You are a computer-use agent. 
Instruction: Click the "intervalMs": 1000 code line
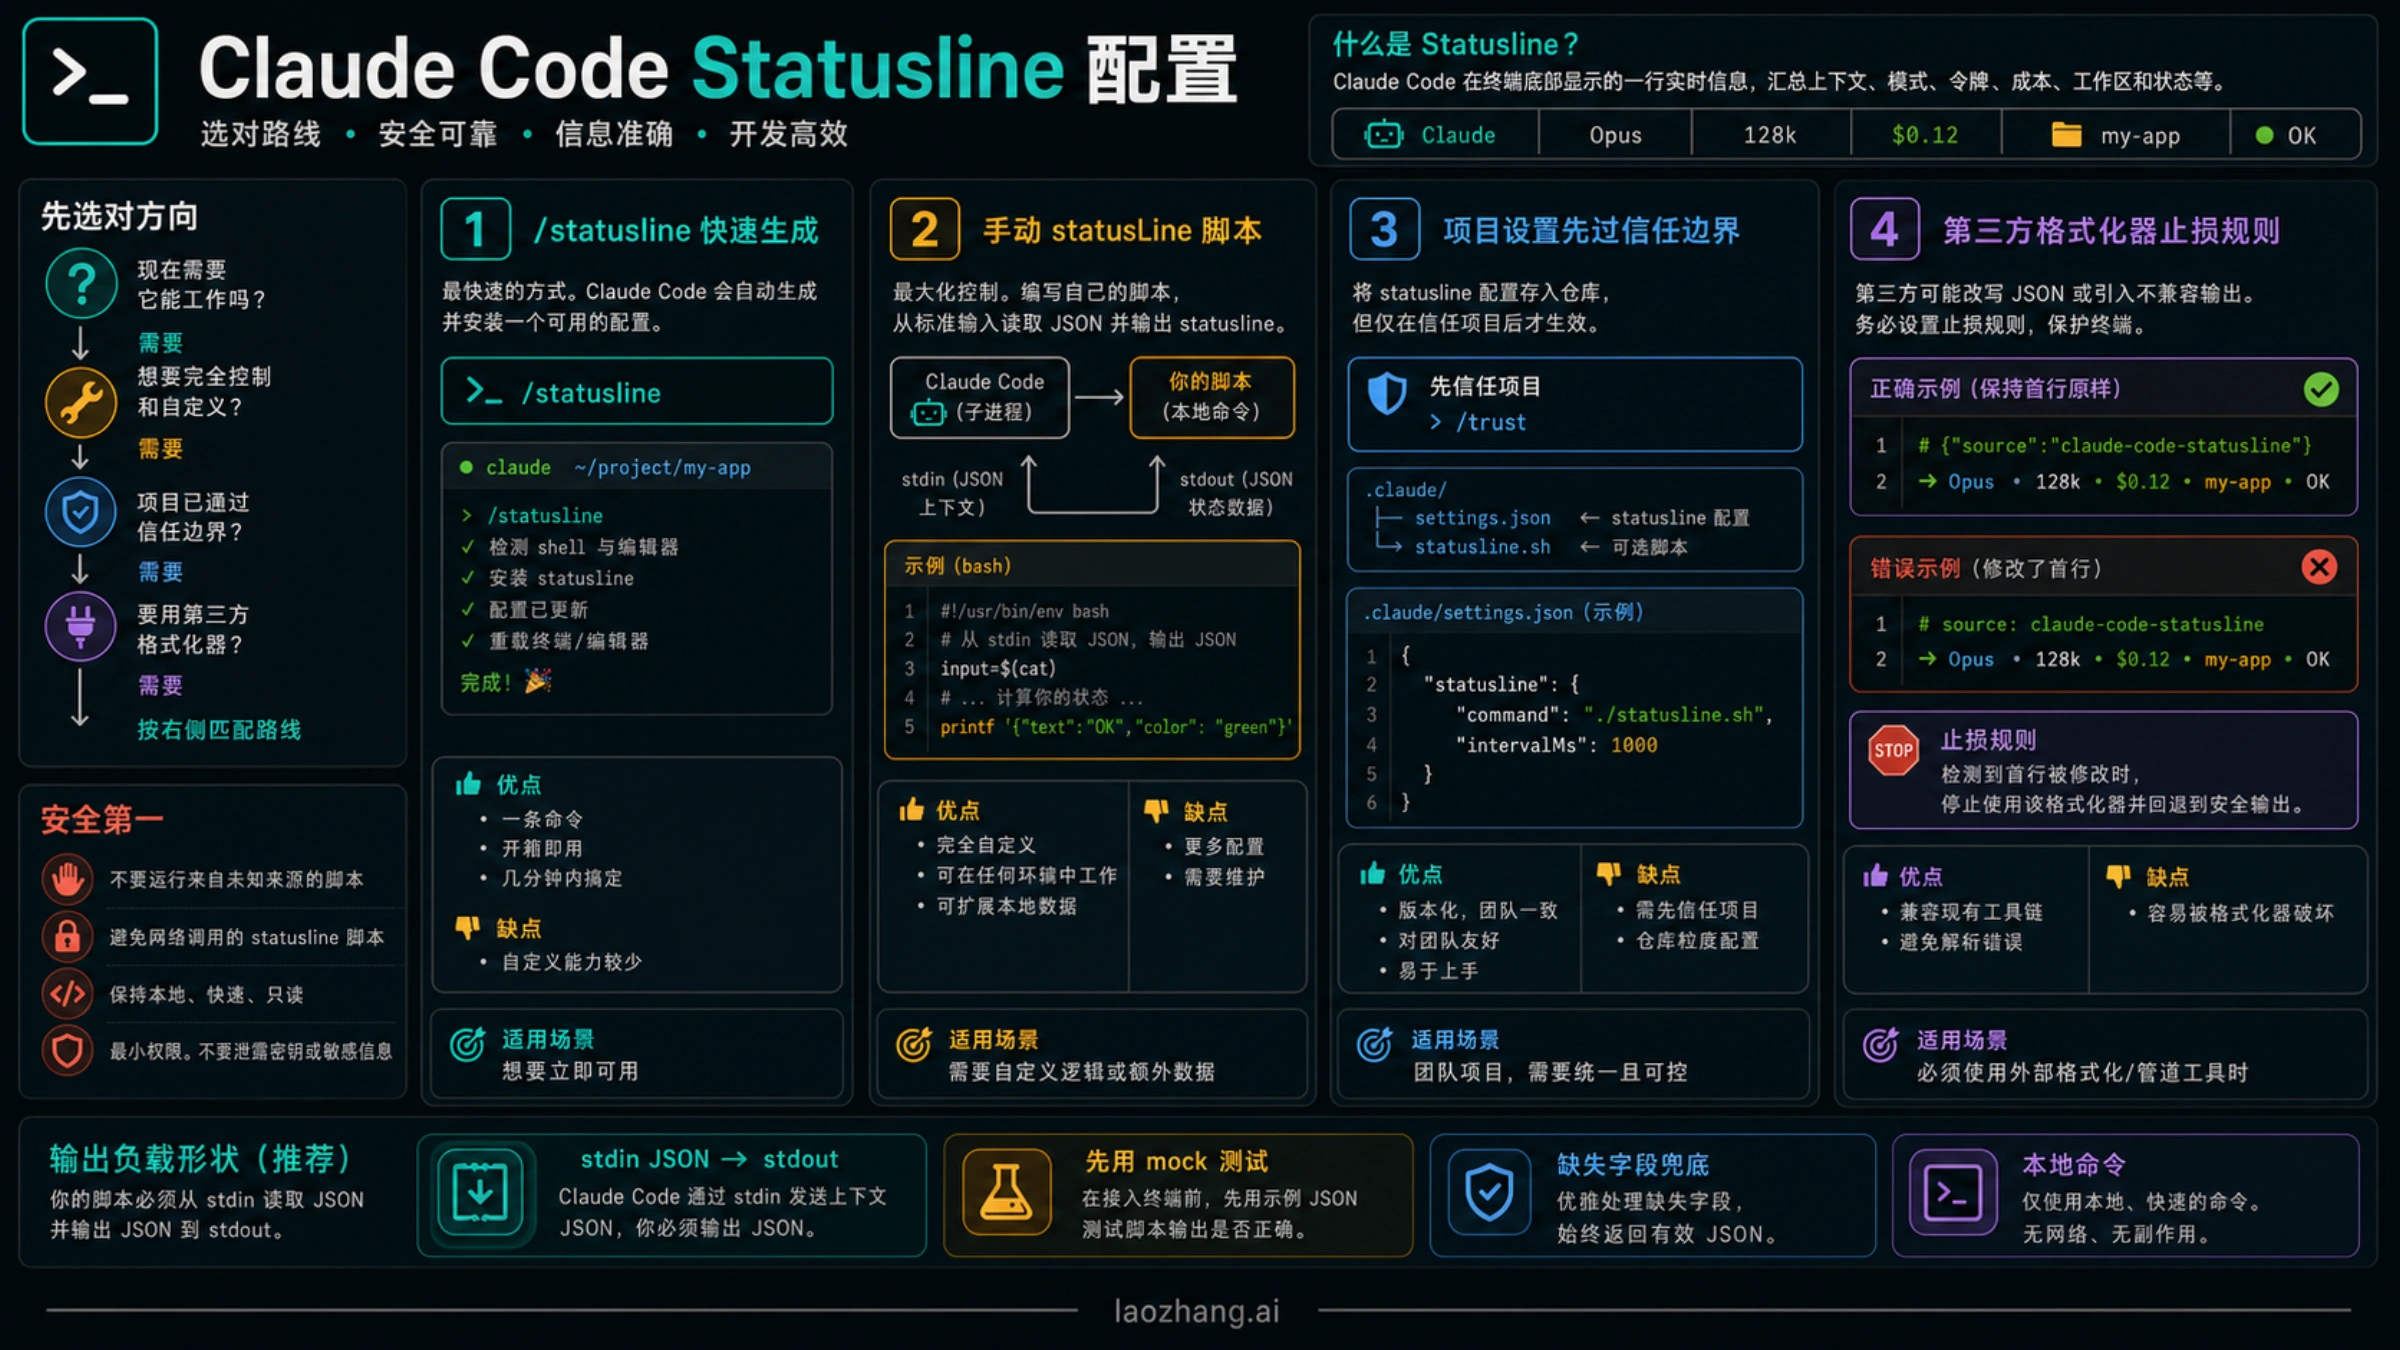1556,745
